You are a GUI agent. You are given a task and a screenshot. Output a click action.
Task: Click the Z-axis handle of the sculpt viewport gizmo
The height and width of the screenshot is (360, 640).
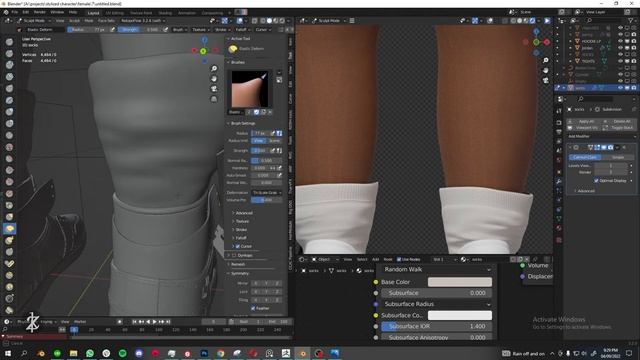204,40
